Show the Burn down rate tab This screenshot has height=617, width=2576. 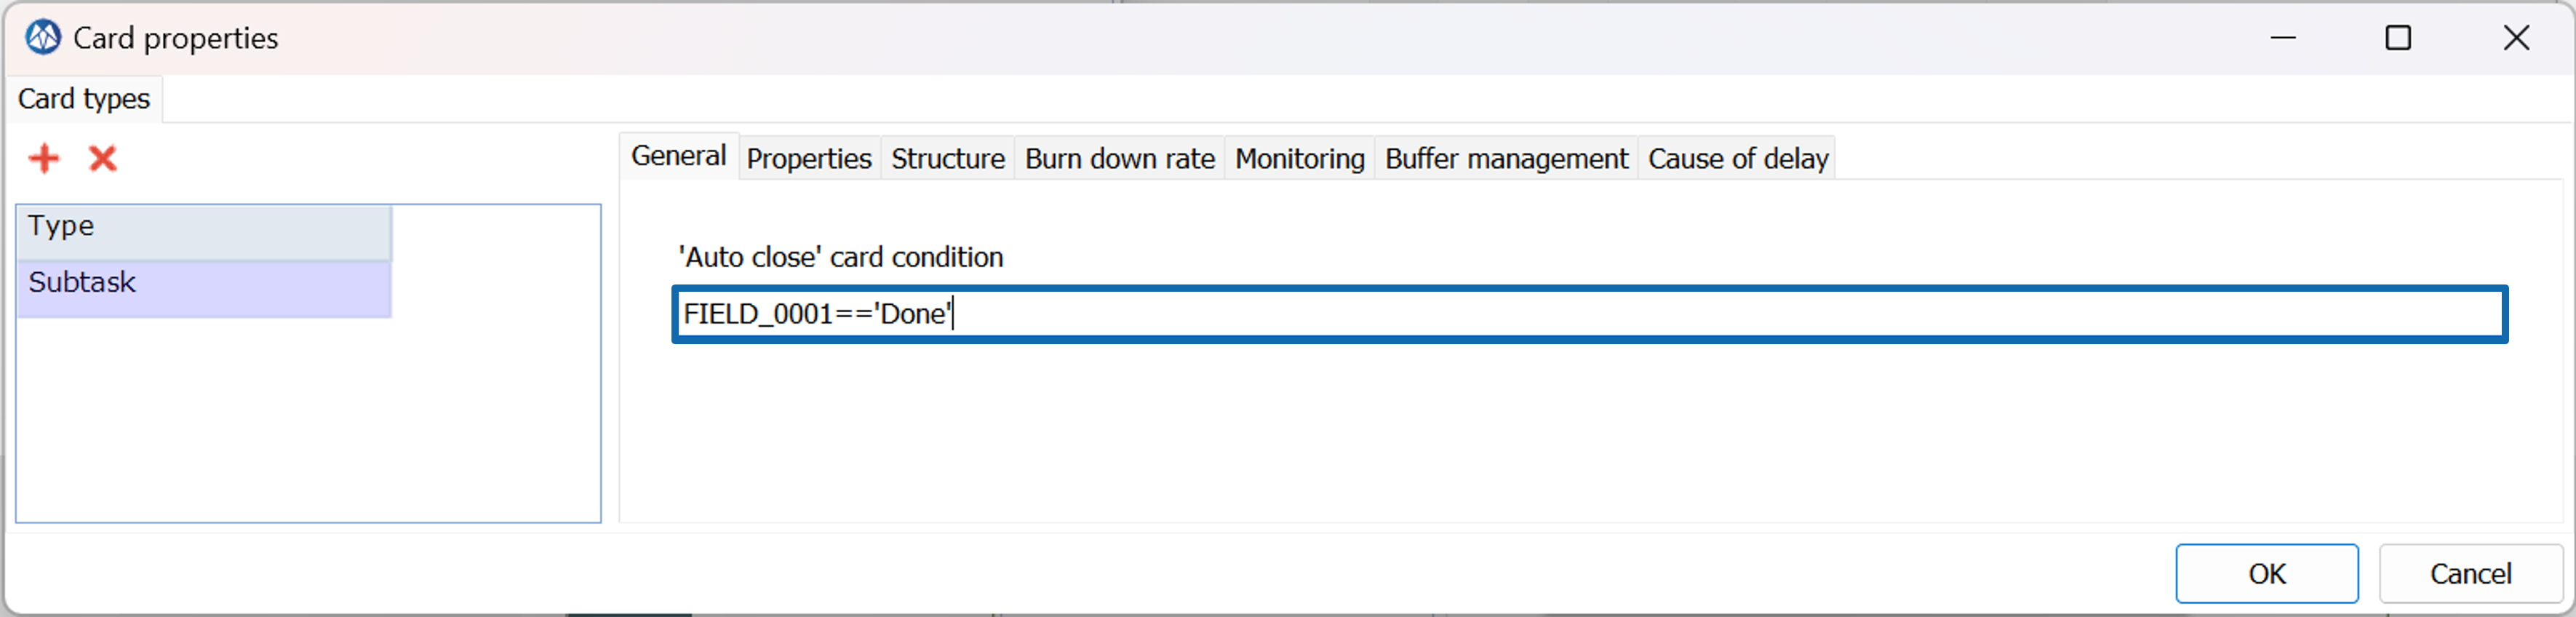click(x=1119, y=158)
